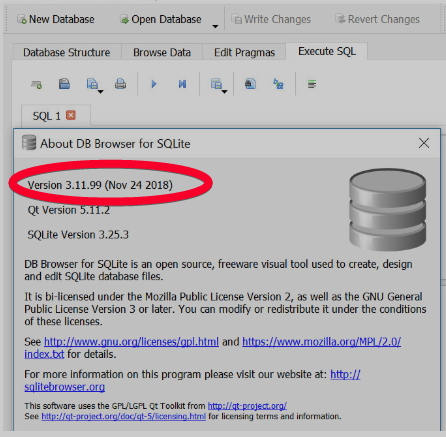
Task: Open the qt-project.org link
Action: pyautogui.click(x=247, y=406)
